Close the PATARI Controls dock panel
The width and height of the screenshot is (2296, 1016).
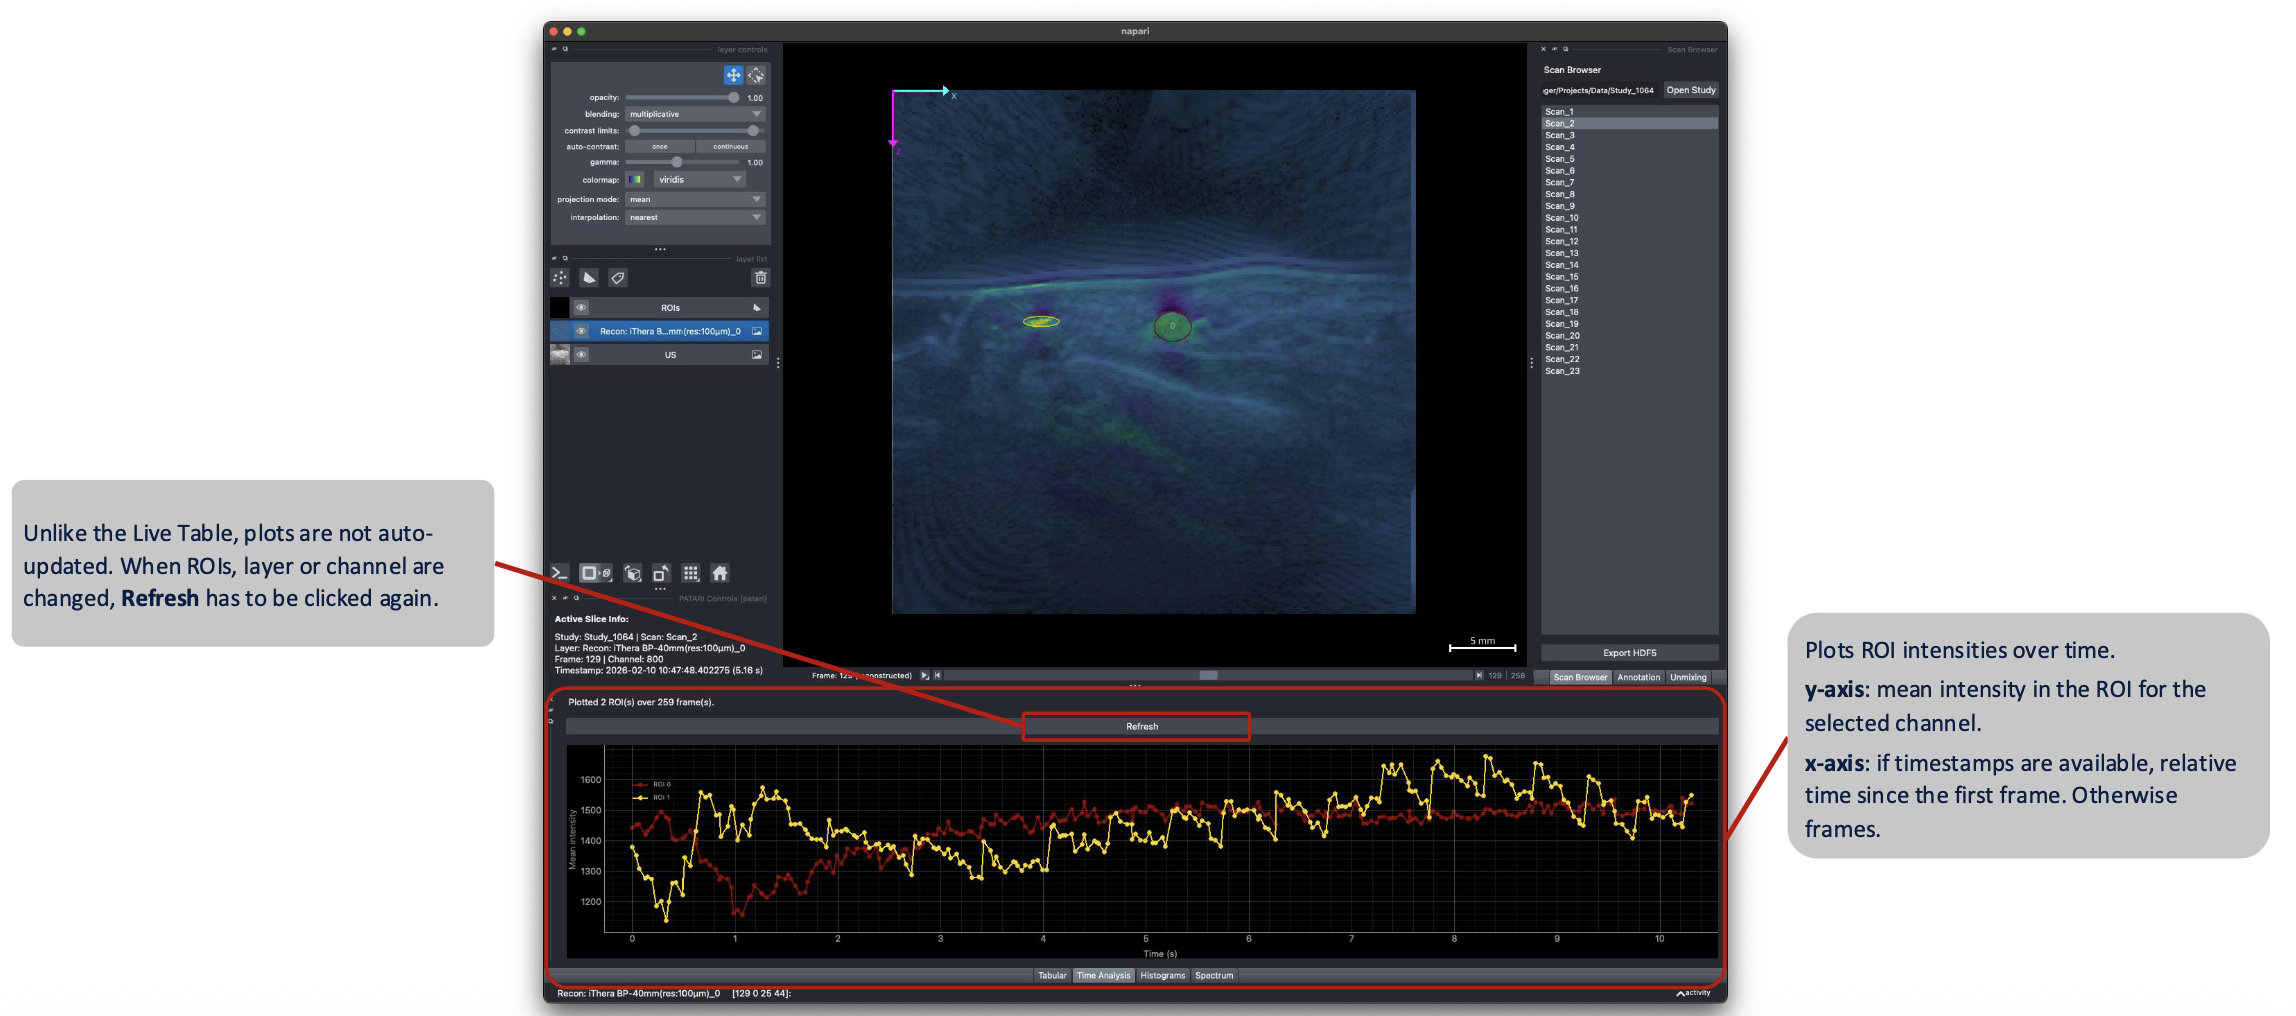(x=554, y=598)
